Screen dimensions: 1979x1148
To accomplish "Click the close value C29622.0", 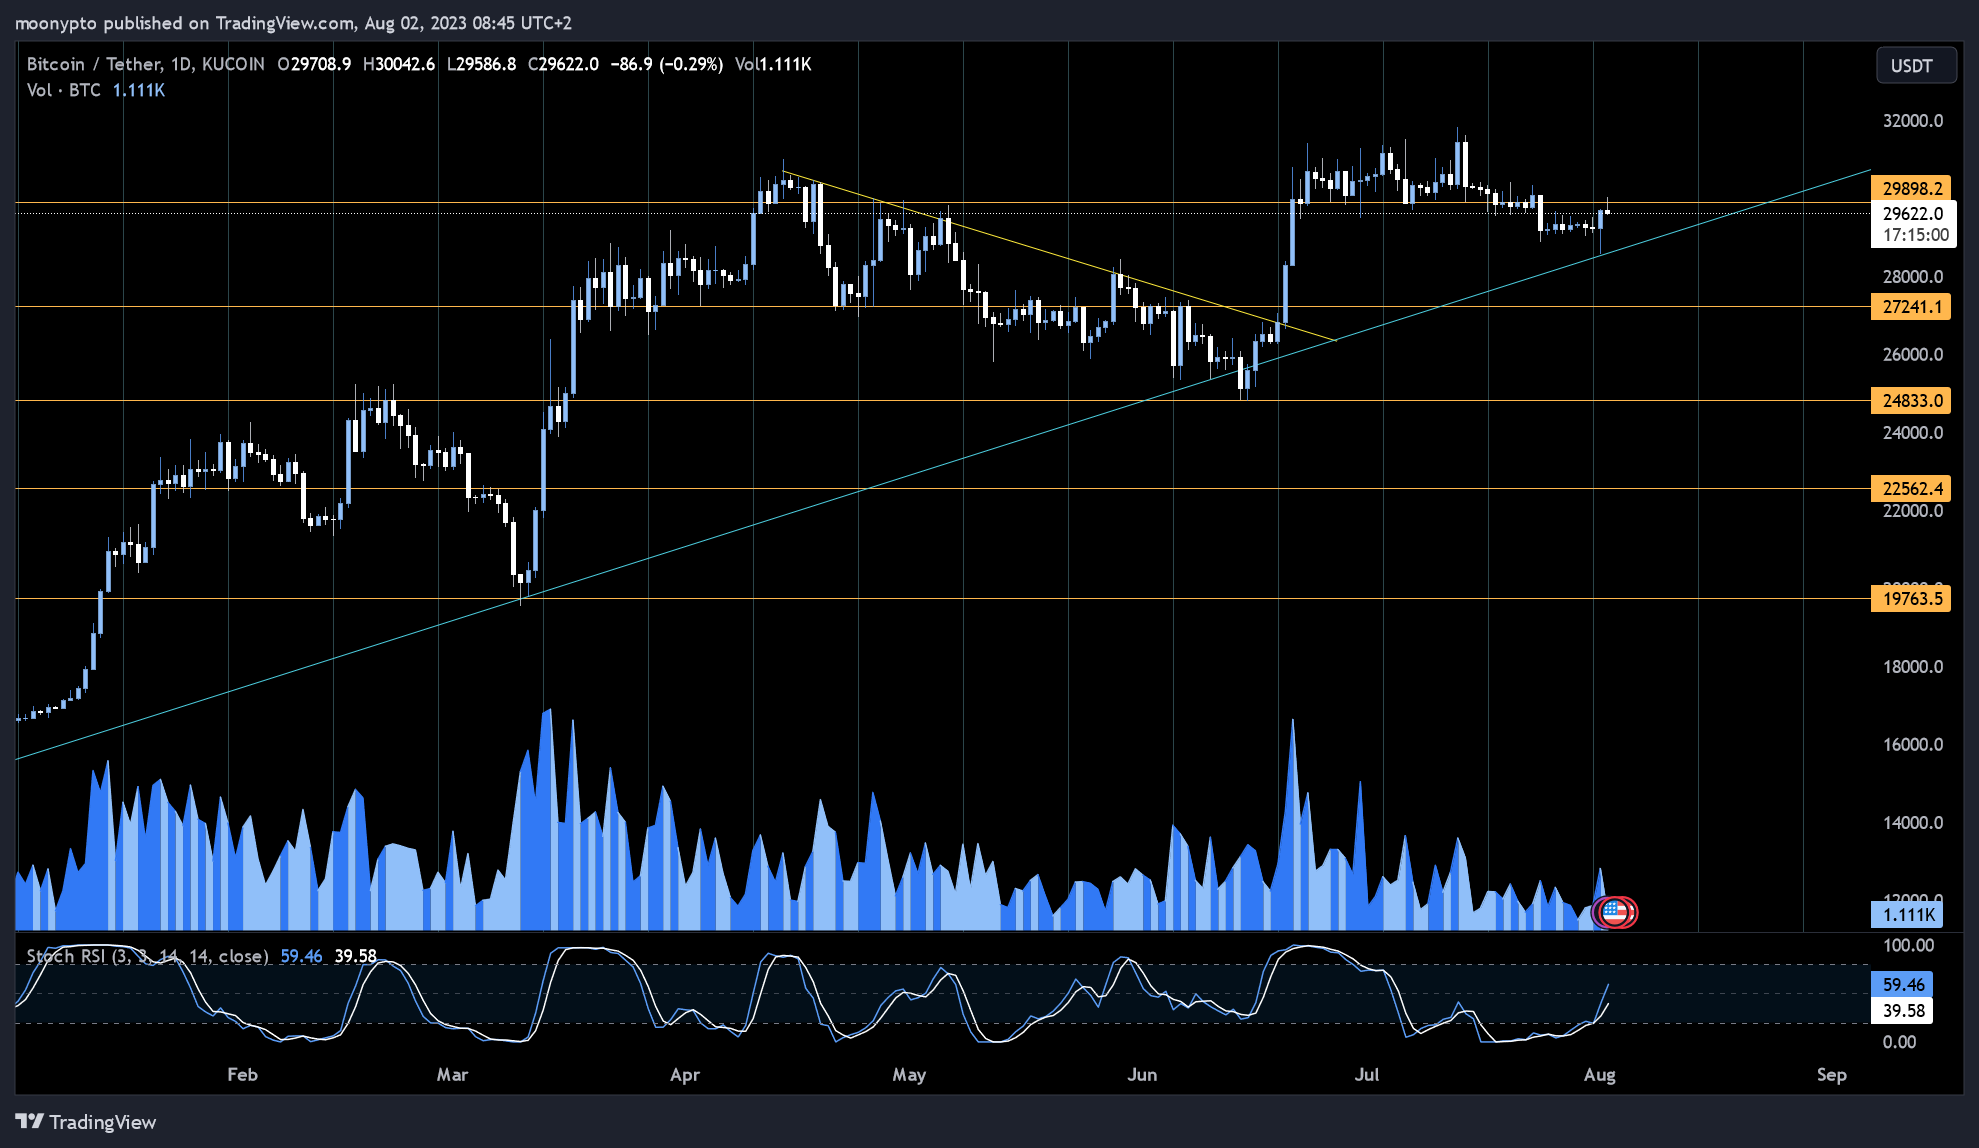I will 563,64.
